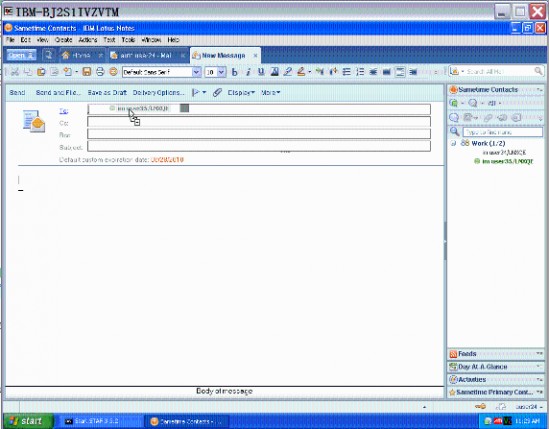Open the Actions menu
The height and width of the screenshot is (429, 549).
pyautogui.click(x=88, y=40)
